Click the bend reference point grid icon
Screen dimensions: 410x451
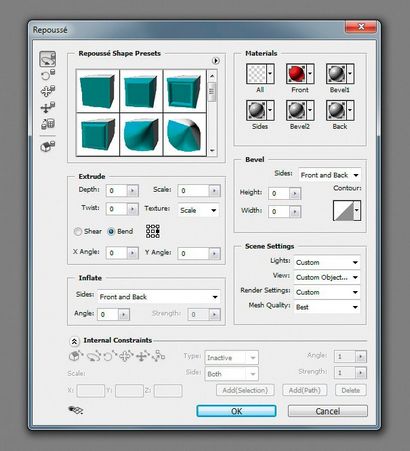pos(153,231)
